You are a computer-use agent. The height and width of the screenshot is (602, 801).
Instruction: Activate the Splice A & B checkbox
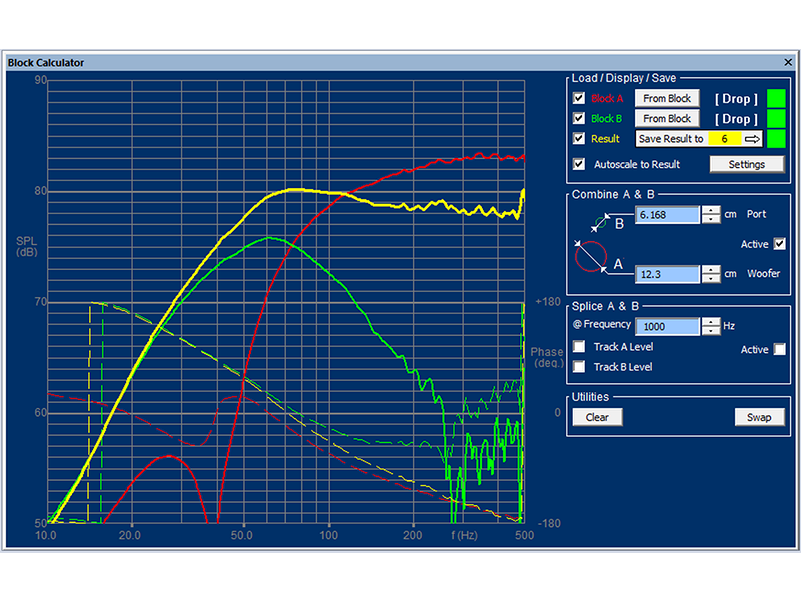780,349
